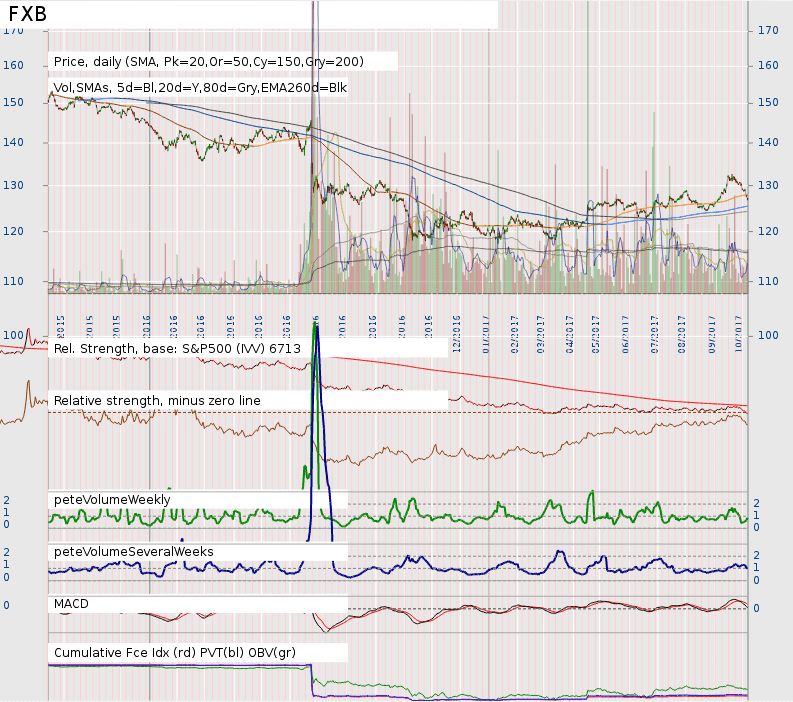This screenshot has height=702, width=793.
Task: Click the 10/2017 date axis label
Action: click(x=738, y=334)
